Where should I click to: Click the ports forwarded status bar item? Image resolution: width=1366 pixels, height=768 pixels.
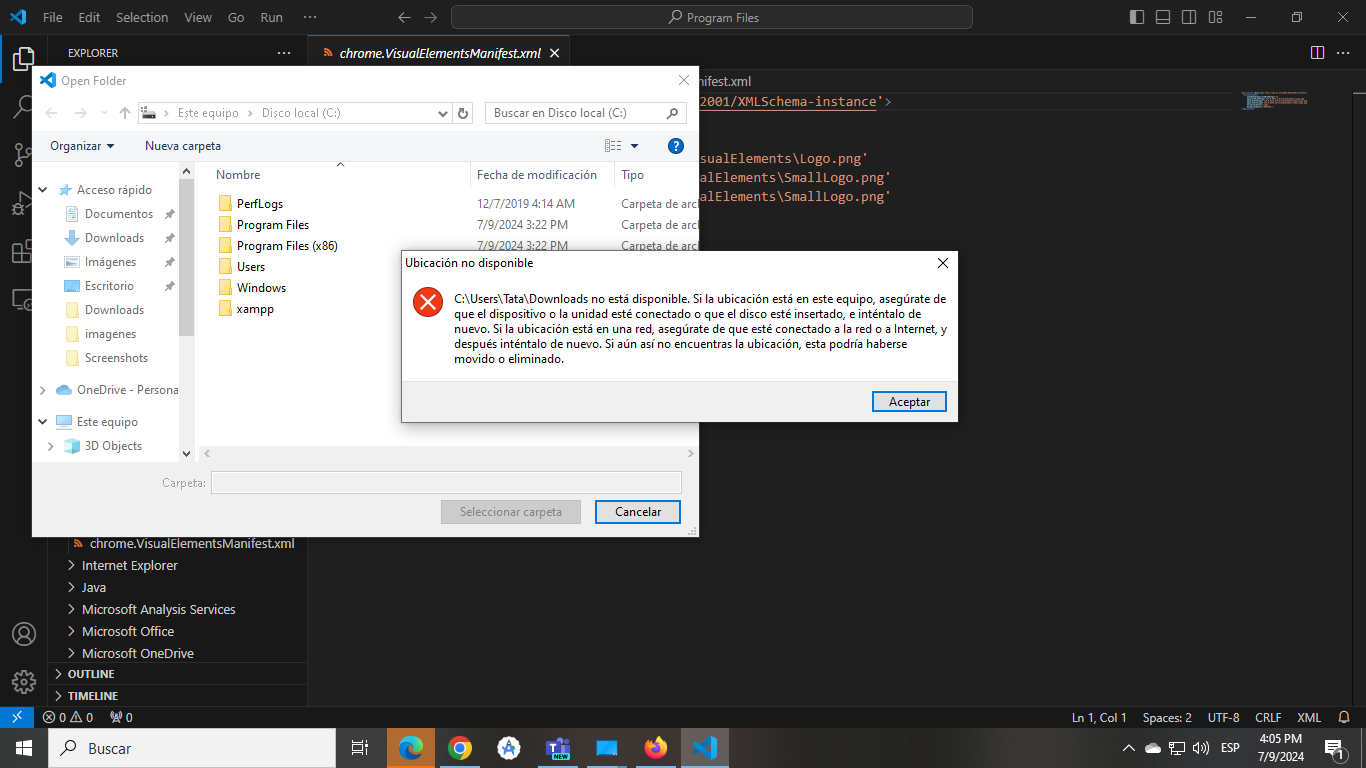coord(121,717)
